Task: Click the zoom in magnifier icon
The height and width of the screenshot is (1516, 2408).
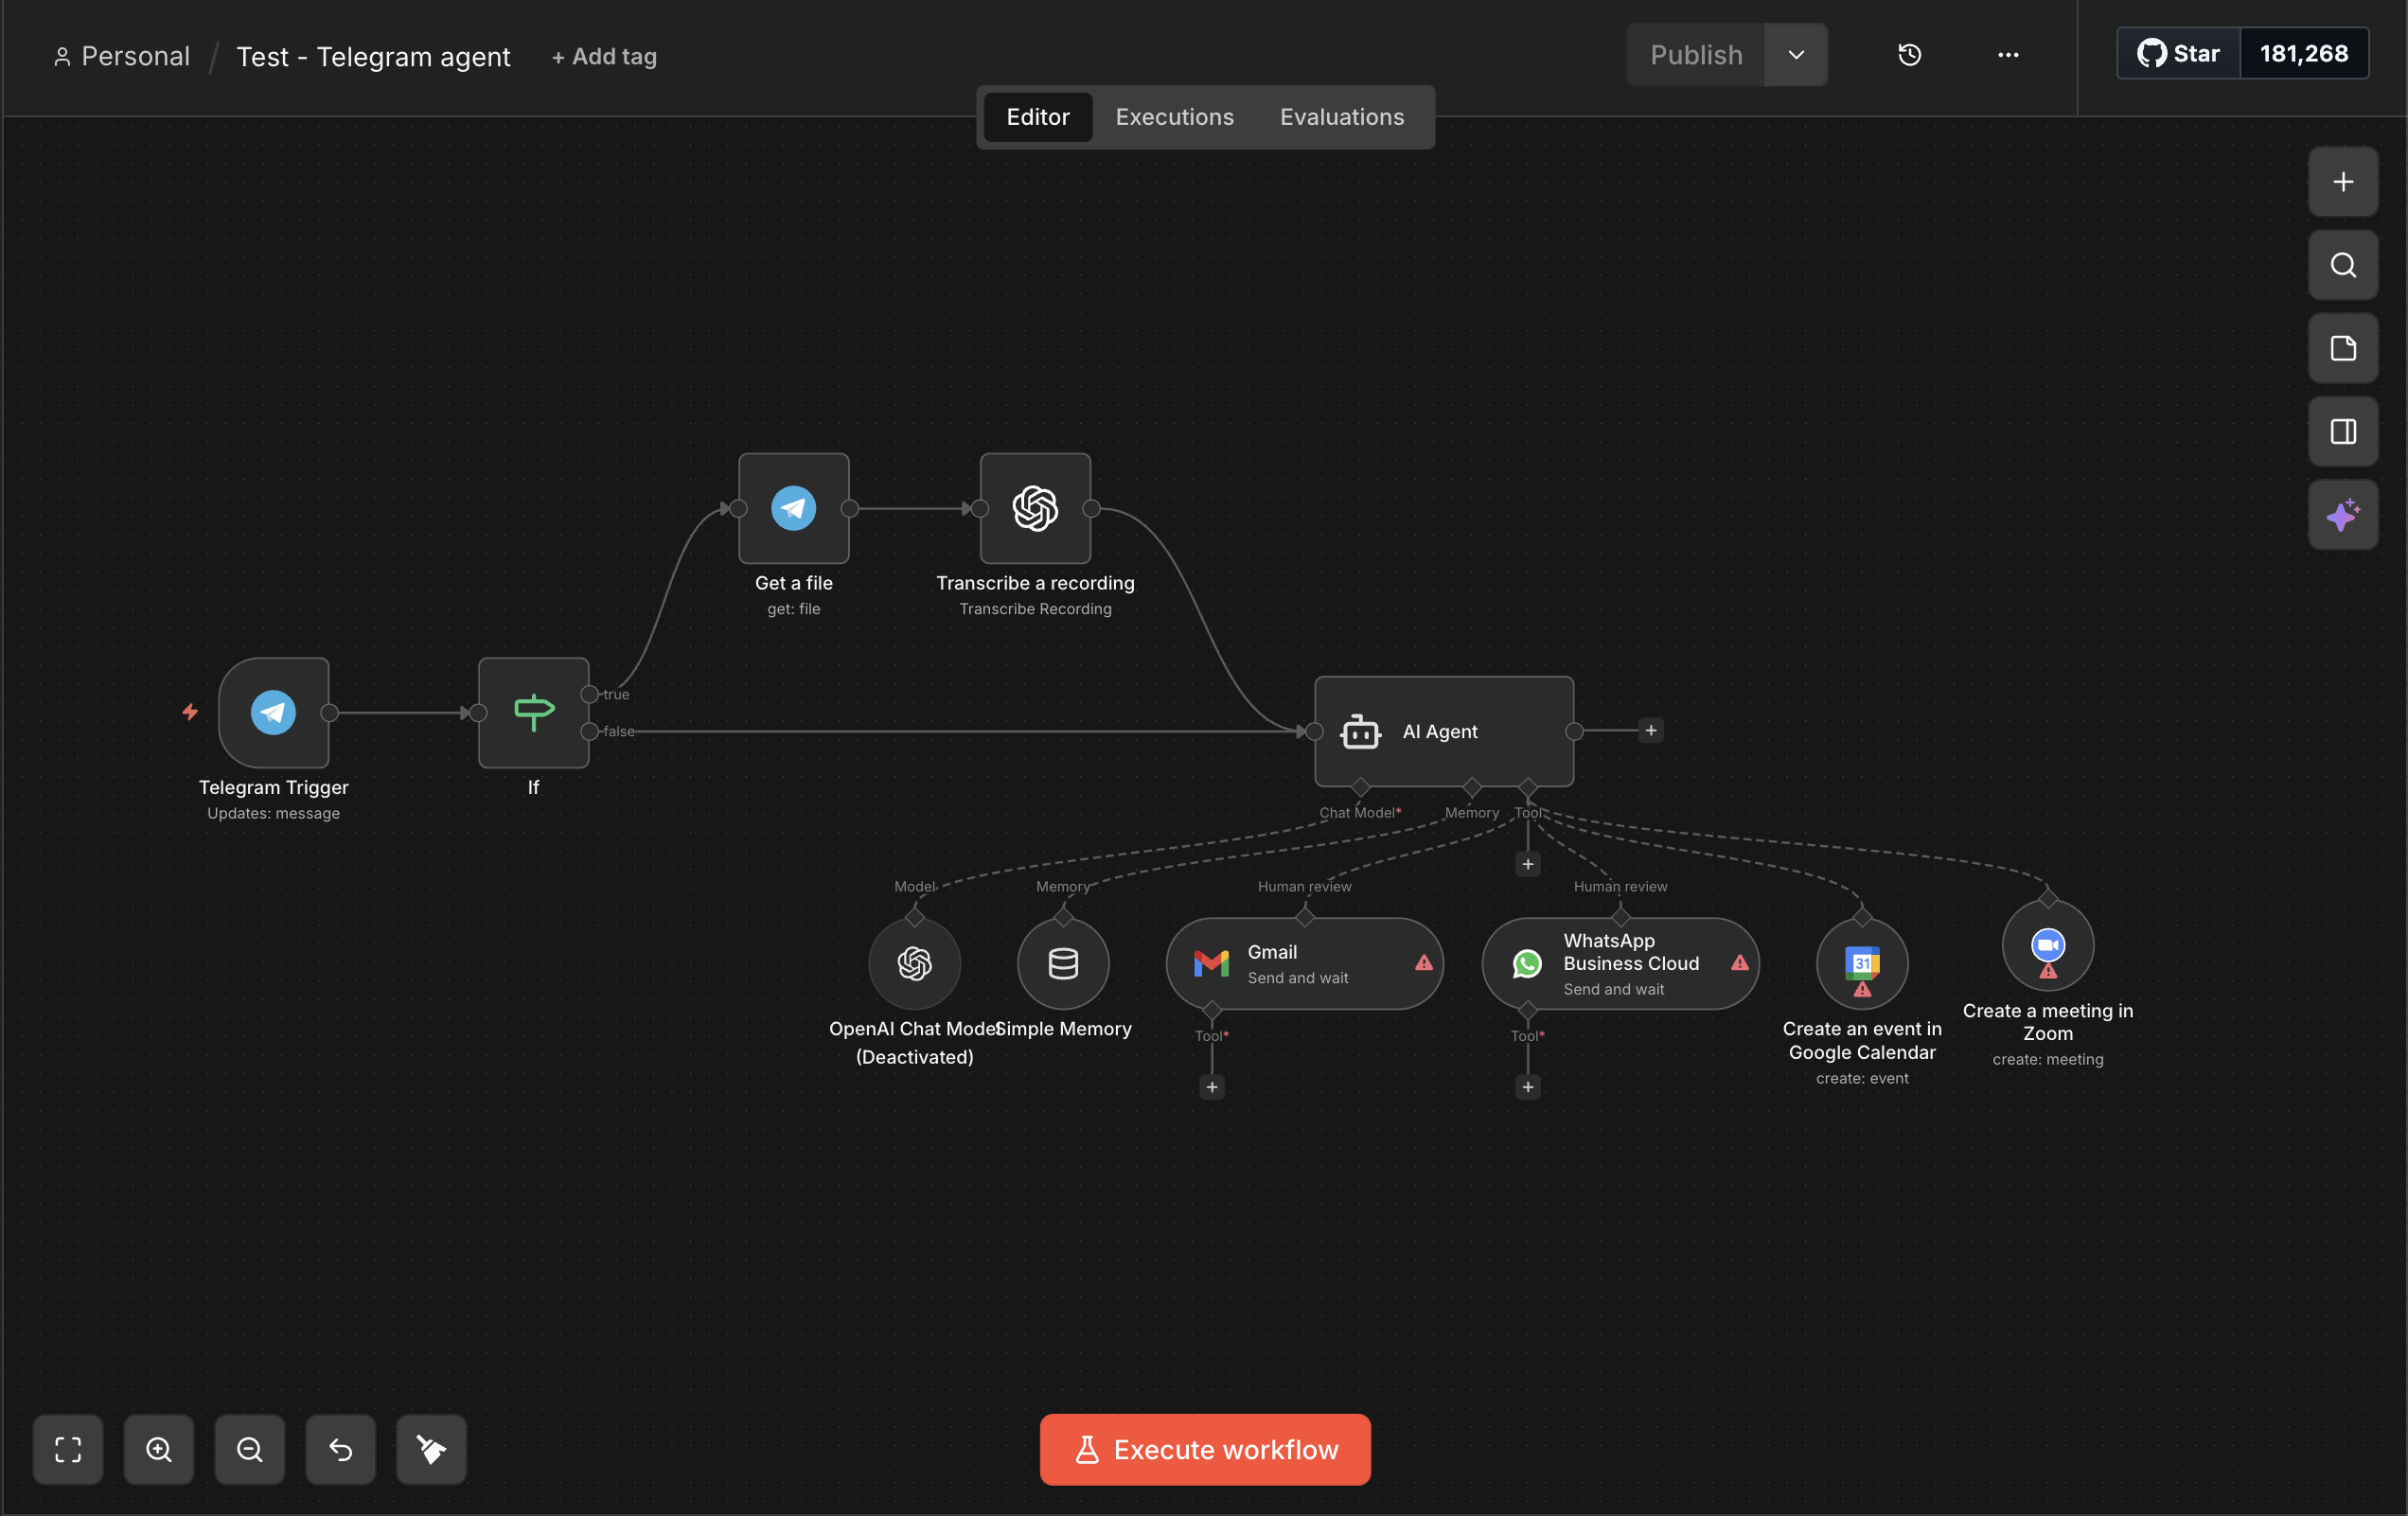Action: 159,1449
